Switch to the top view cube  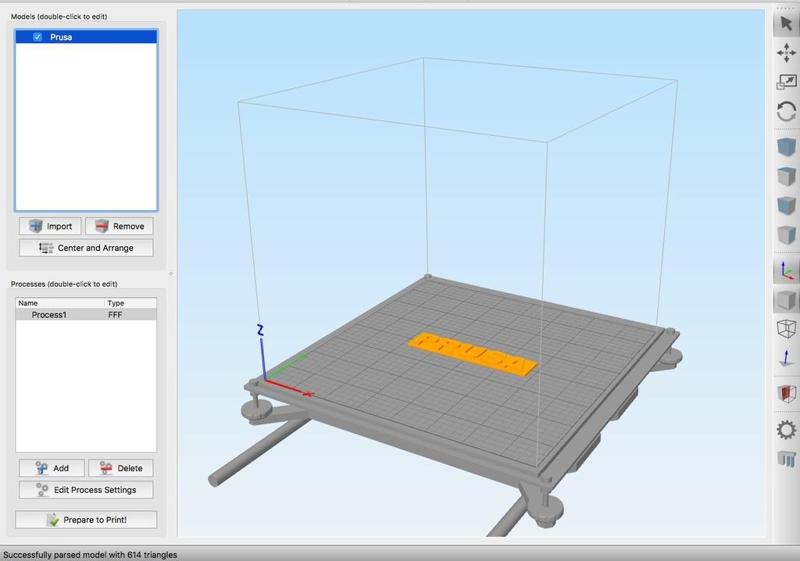786,176
